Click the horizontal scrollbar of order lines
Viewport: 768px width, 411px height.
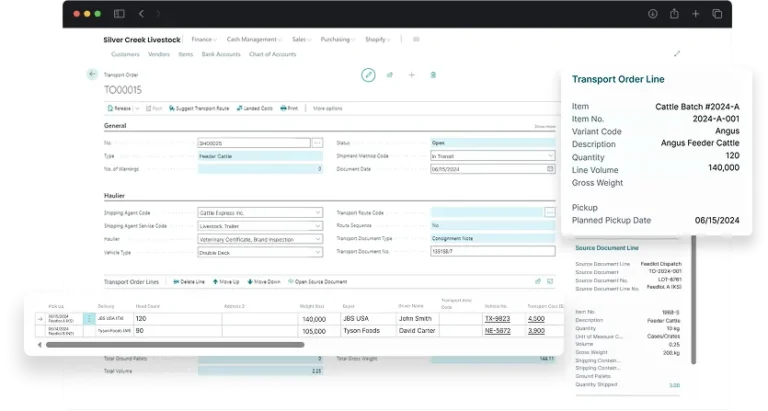(x=175, y=345)
